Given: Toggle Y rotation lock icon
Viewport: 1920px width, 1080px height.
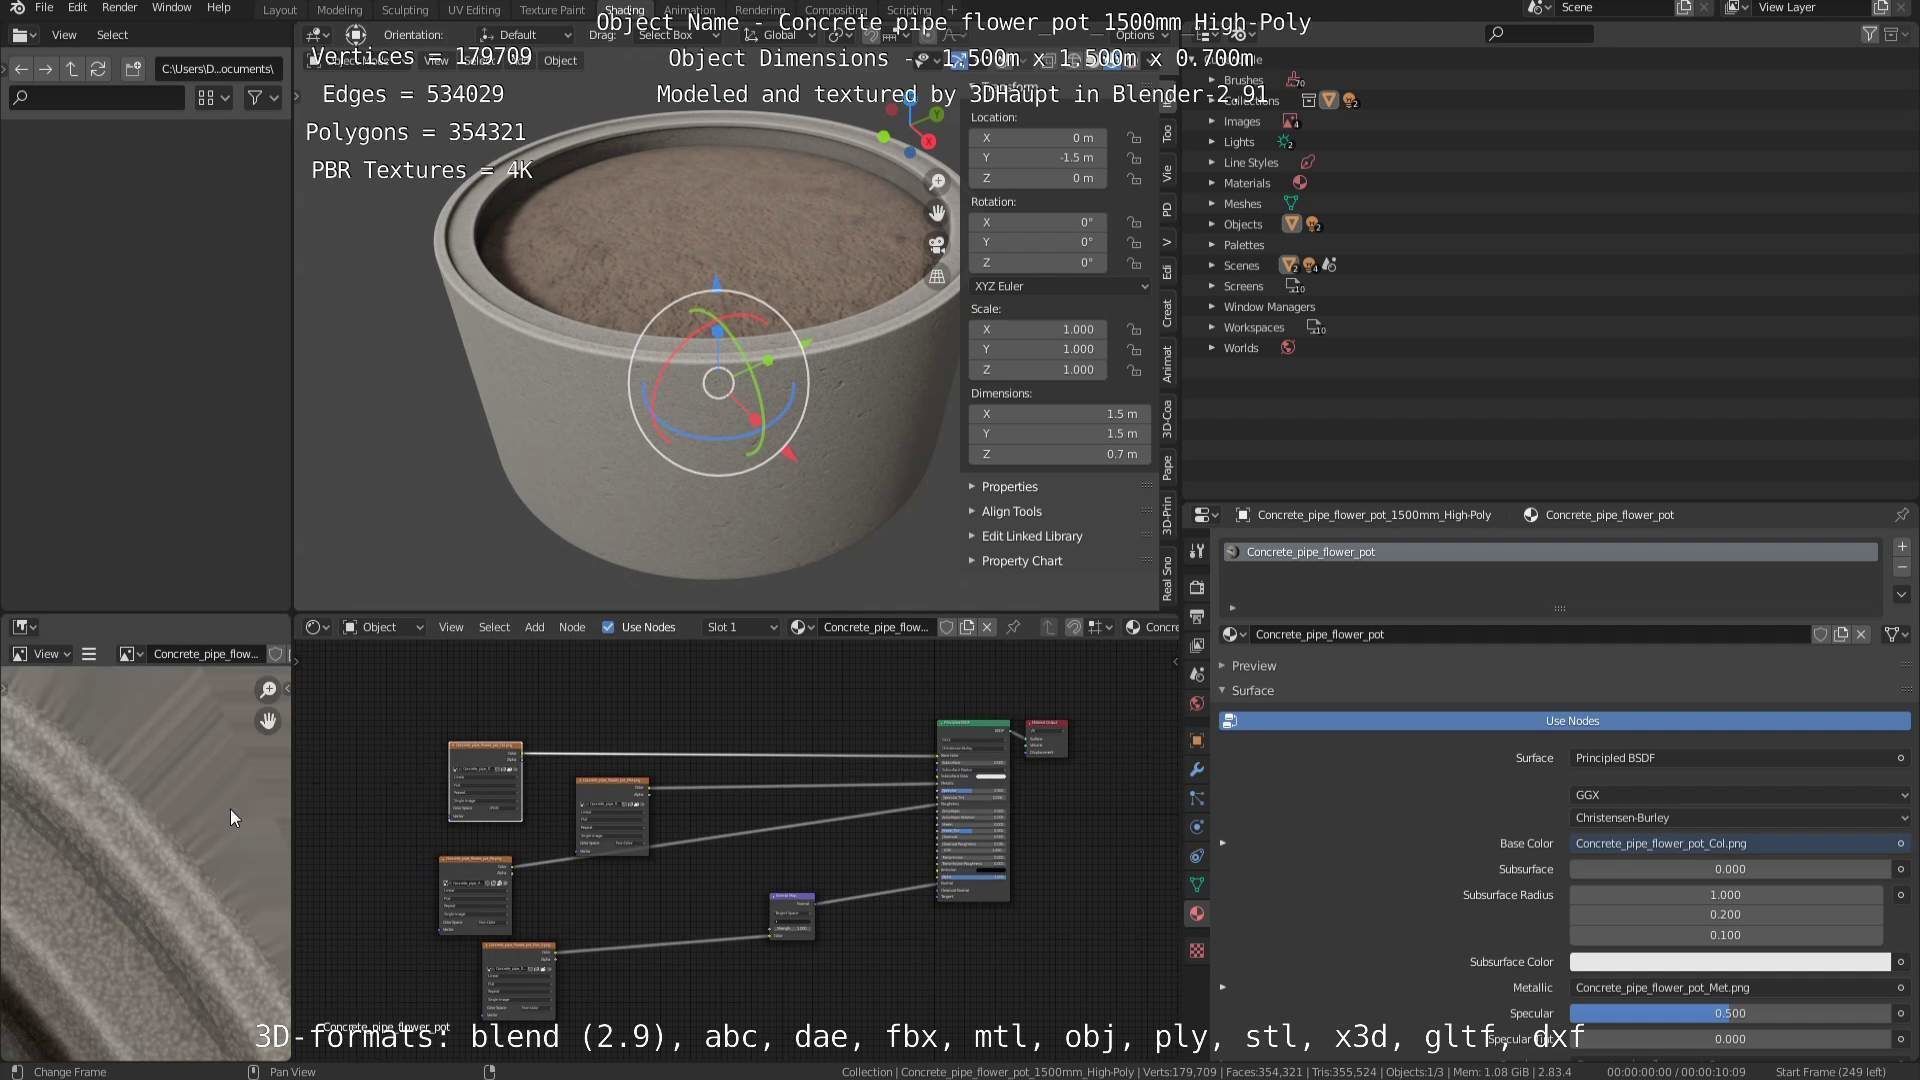Looking at the screenshot, I should coord(1134,243).
